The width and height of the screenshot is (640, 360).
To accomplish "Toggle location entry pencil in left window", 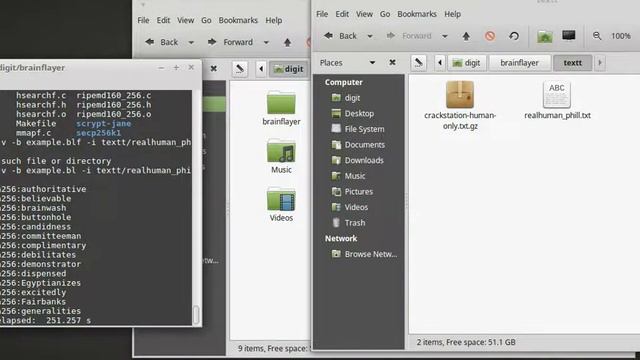I will coord(240,69).
